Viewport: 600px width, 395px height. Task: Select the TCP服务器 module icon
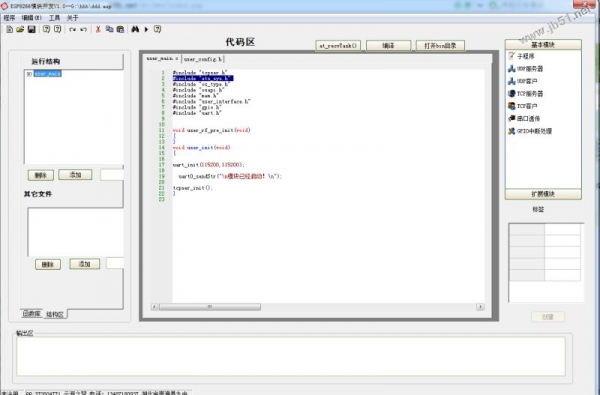(511, 93)
